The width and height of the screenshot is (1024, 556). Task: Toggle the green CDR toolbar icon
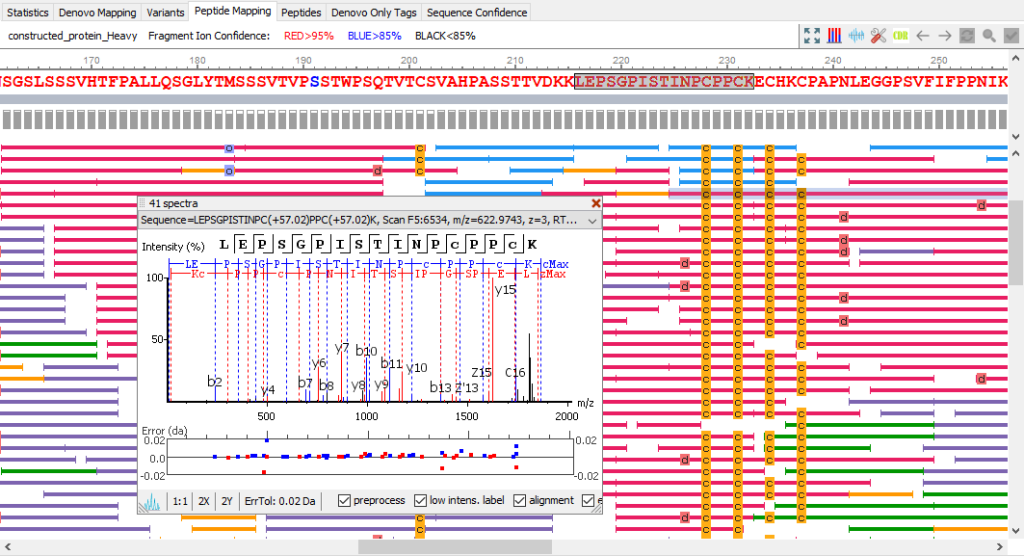click(x=901, y=36)
